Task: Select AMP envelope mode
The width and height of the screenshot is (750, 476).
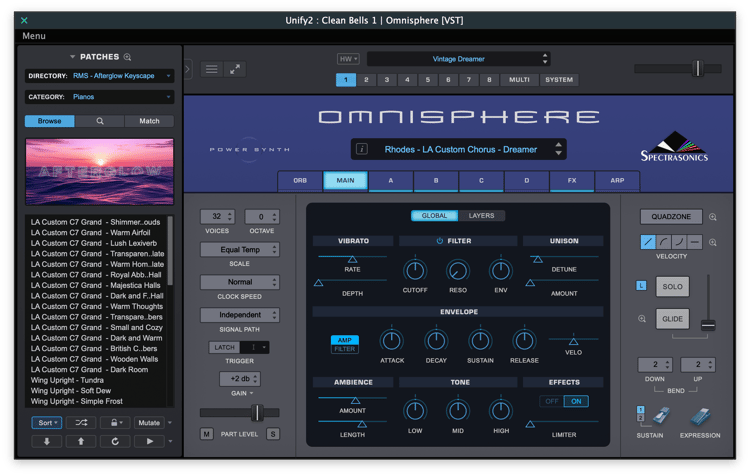Action: [344, 340]
